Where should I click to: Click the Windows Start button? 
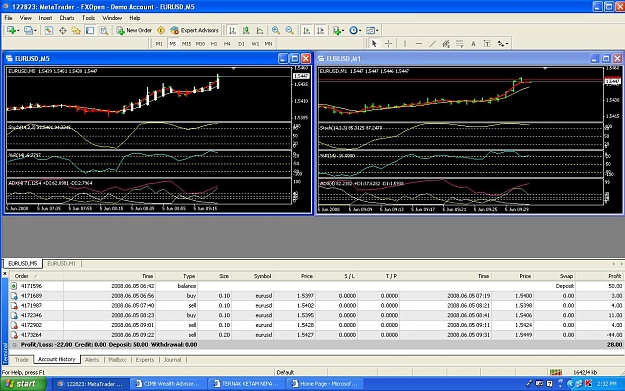click(x=23, y=384)
